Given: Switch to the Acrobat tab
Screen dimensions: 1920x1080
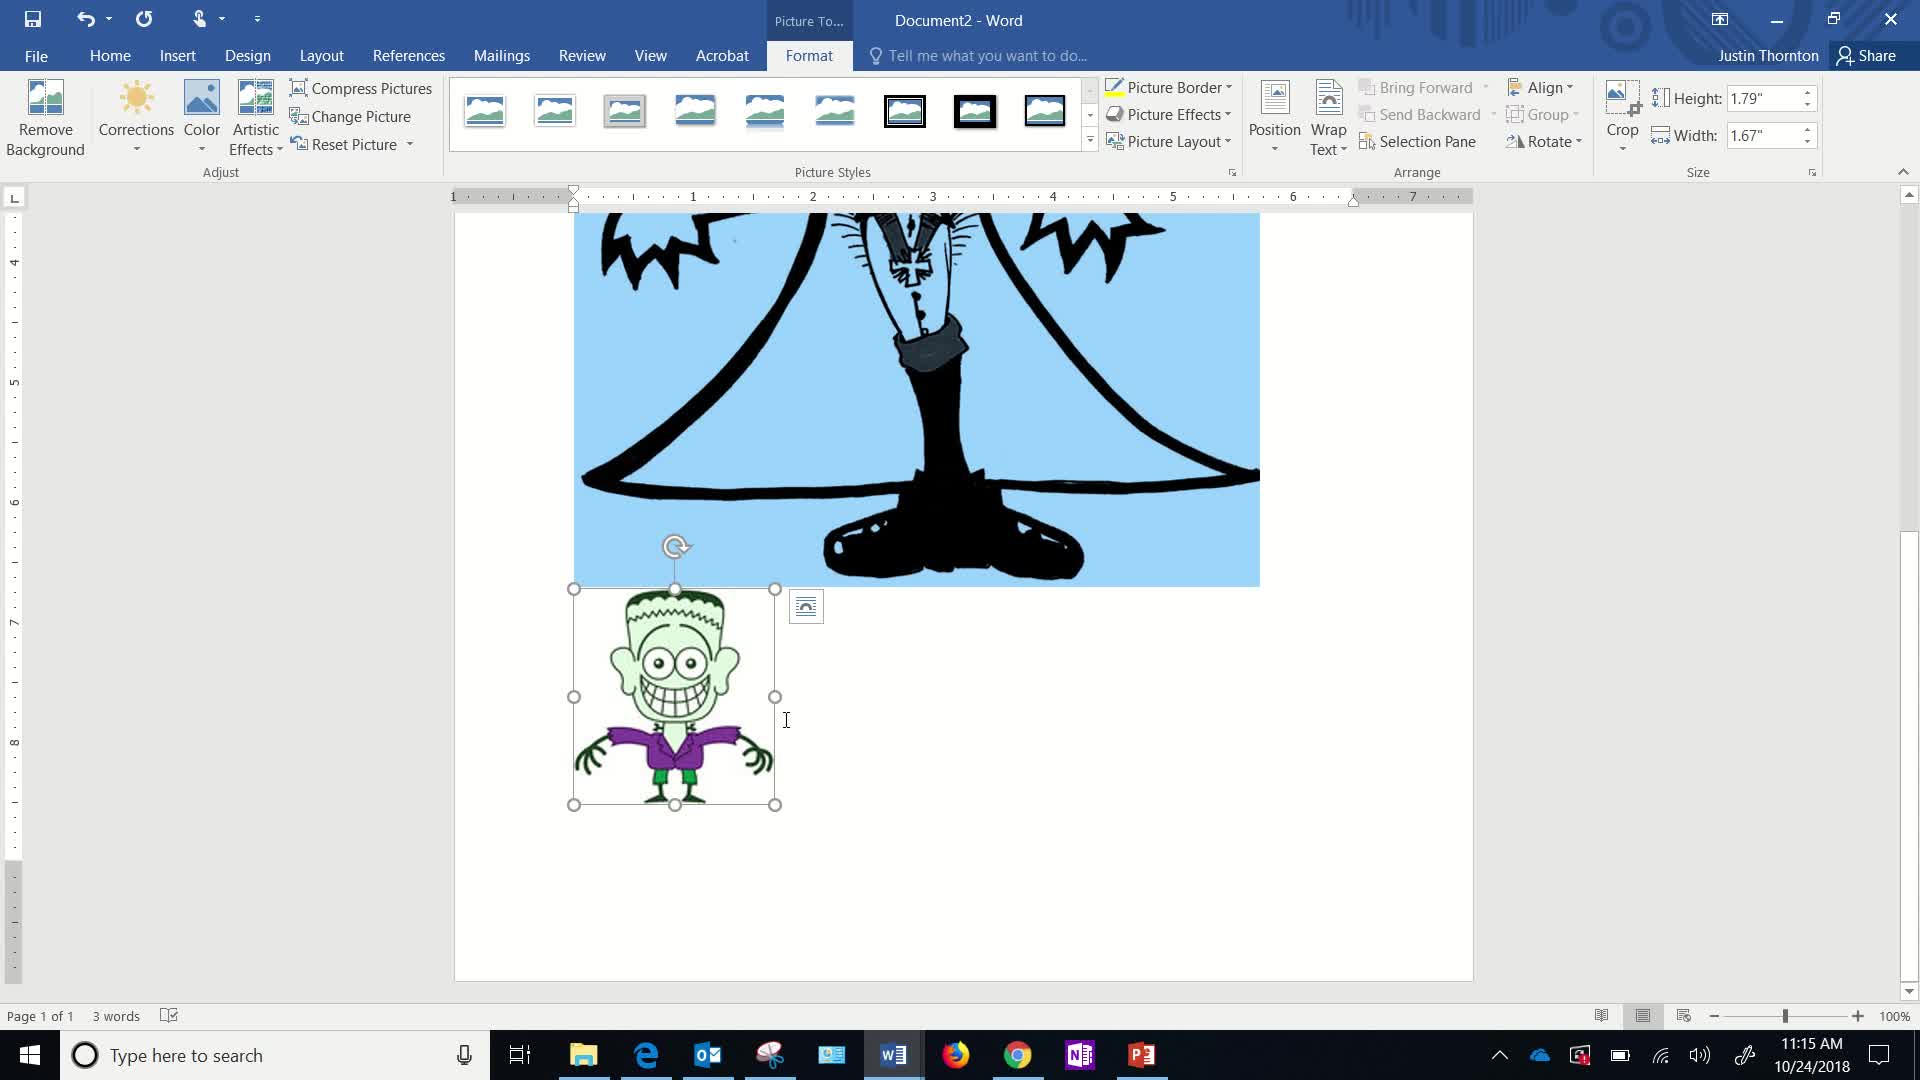Looking at the screenshot, I should click(722, 56).
